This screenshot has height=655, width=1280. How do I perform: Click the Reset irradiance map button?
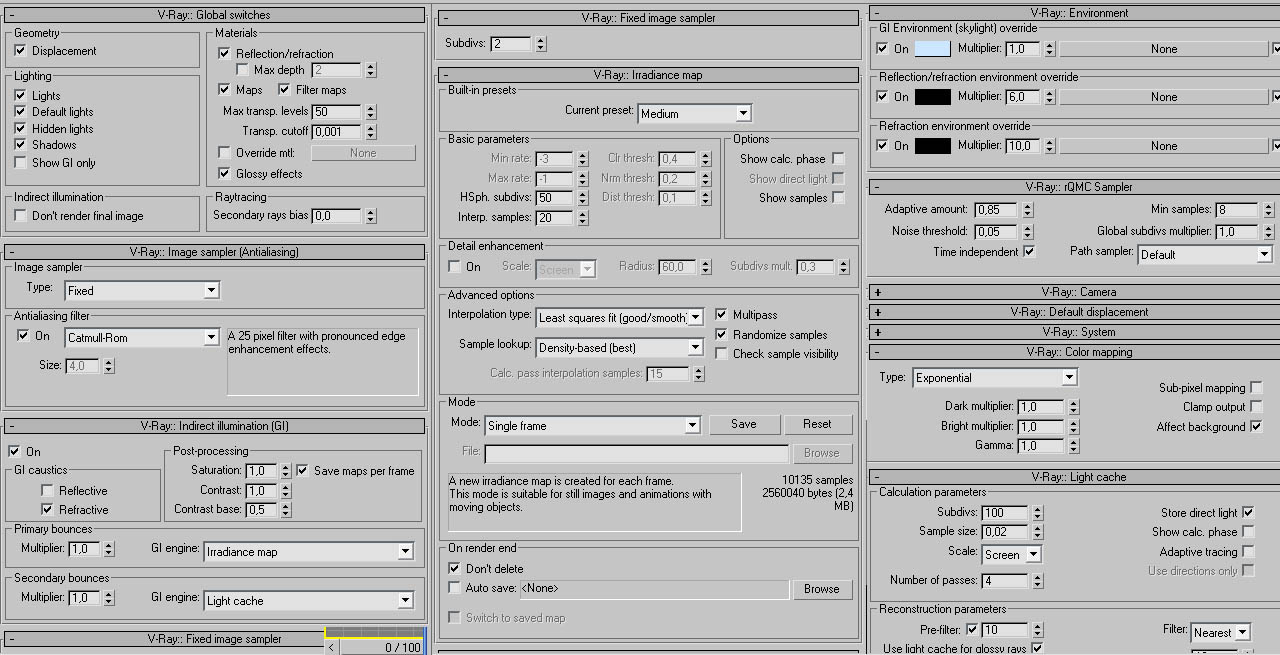[x=817, y=424]
